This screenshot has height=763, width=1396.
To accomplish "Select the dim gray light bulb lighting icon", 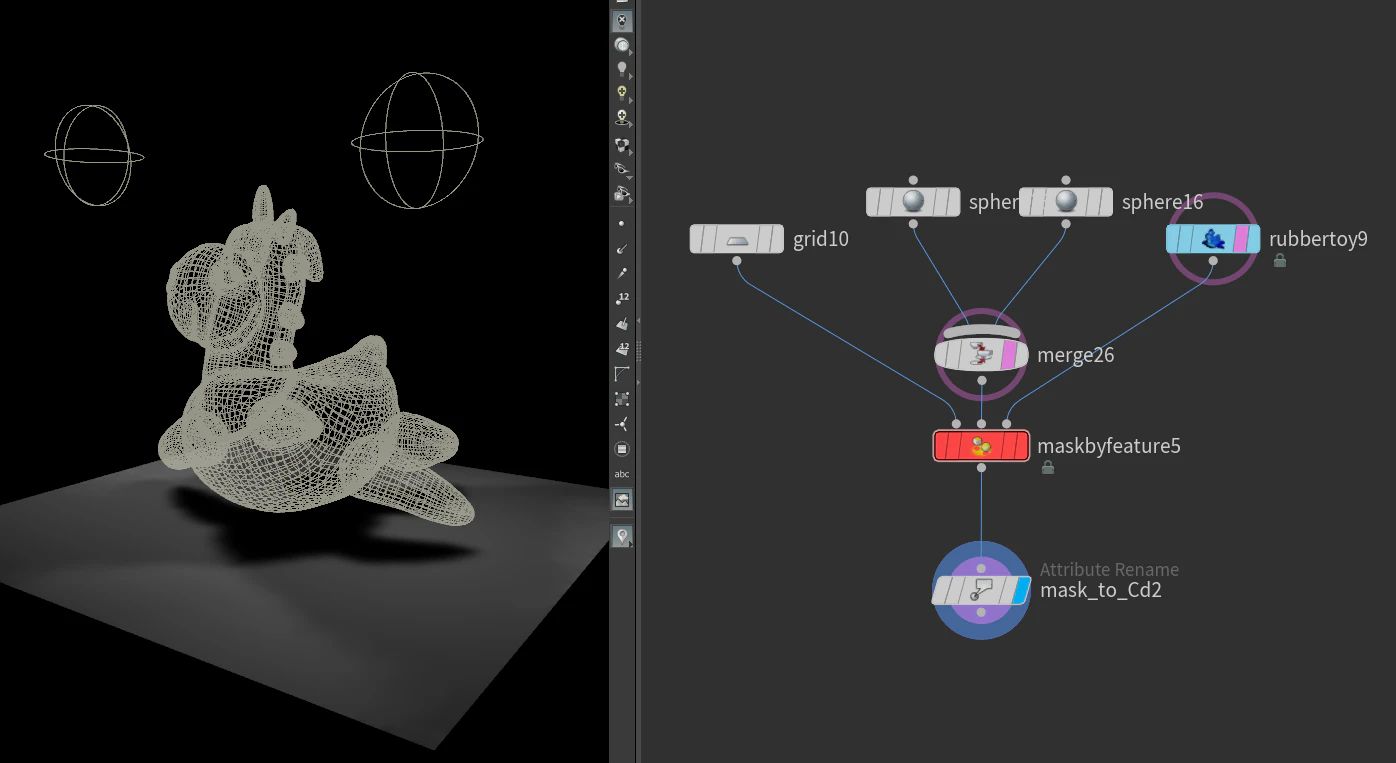I will [x=622, y=69].
